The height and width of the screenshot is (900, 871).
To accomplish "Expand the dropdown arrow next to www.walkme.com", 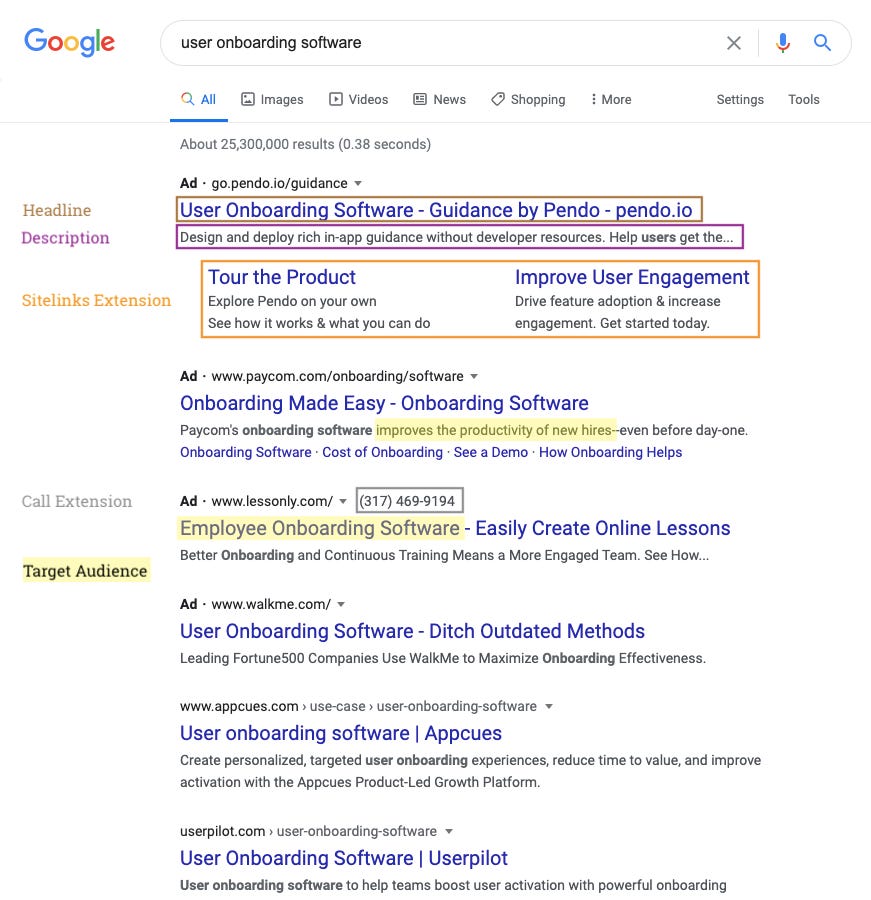I will tap(341, 604).
